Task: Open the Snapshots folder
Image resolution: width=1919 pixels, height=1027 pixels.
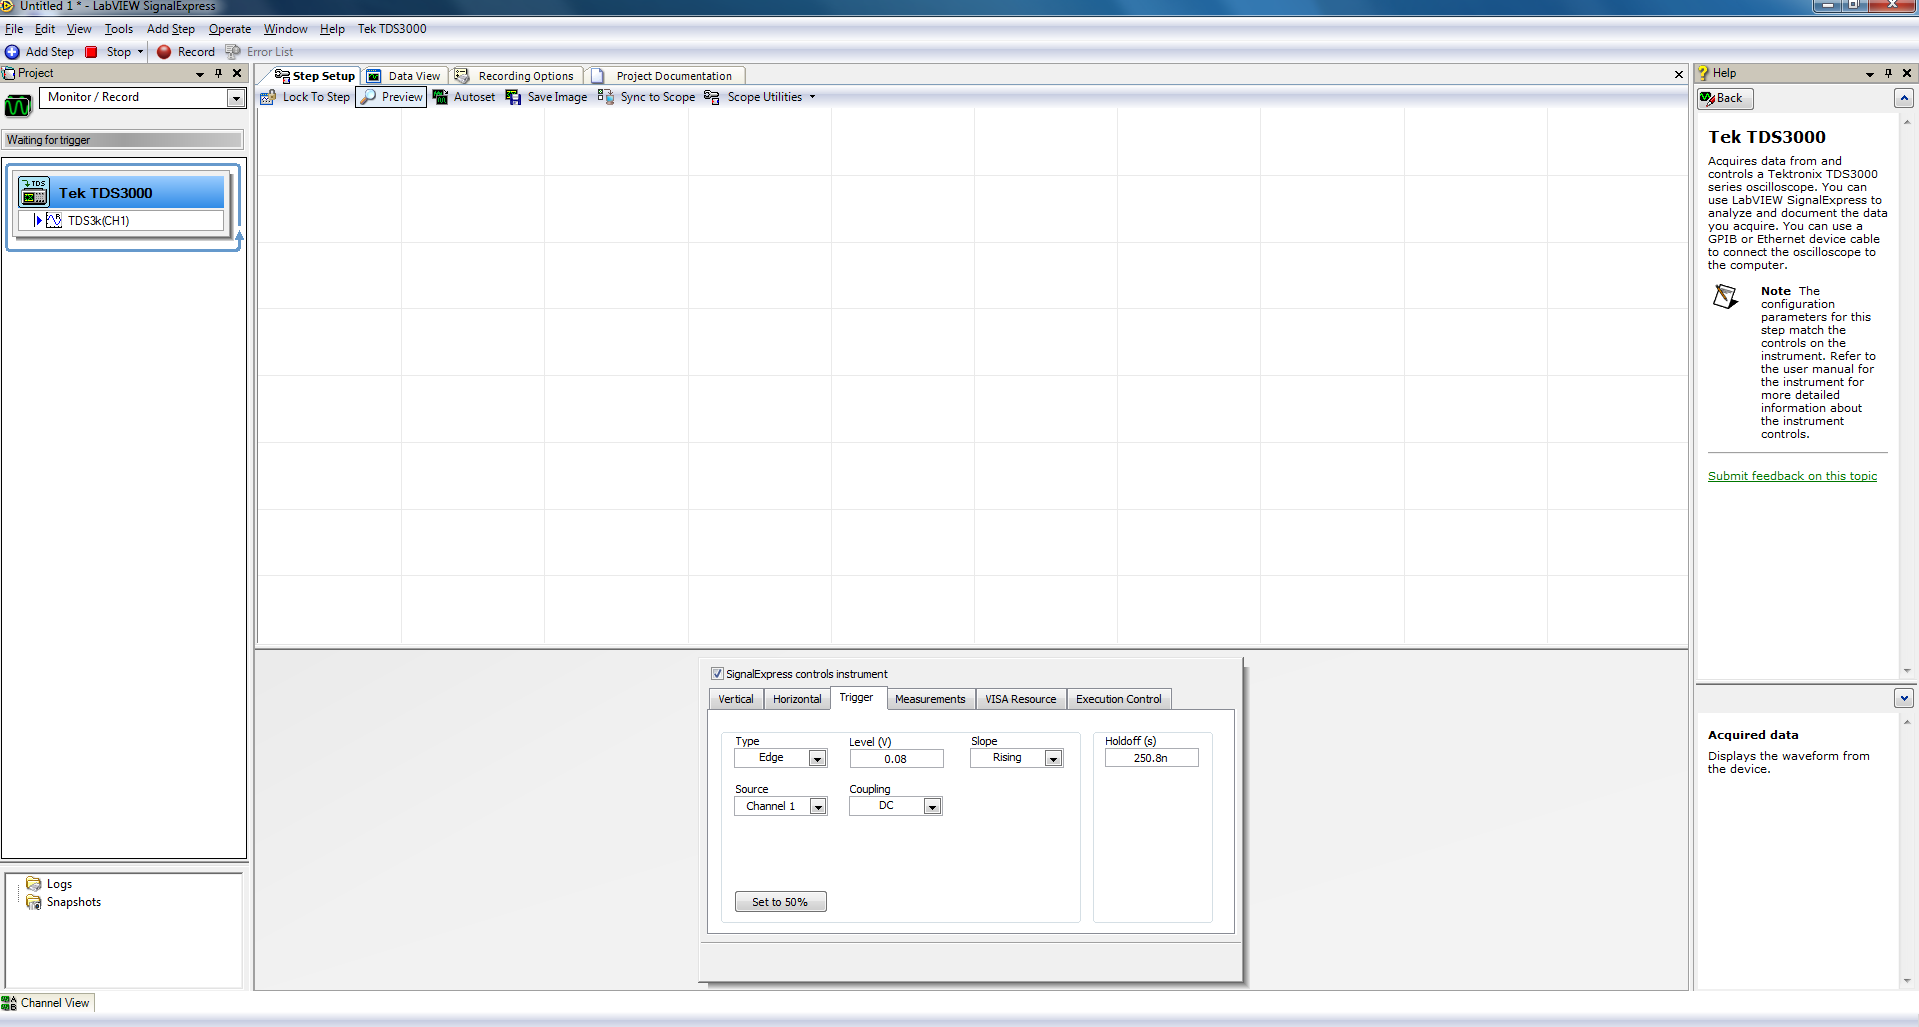Action: pyautogui.click(x=63, y=902)
